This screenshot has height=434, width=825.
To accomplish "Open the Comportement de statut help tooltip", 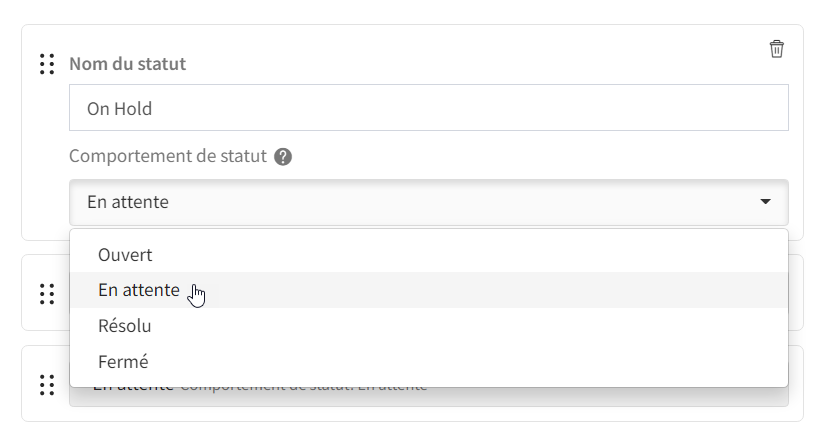I will (283, 157).
